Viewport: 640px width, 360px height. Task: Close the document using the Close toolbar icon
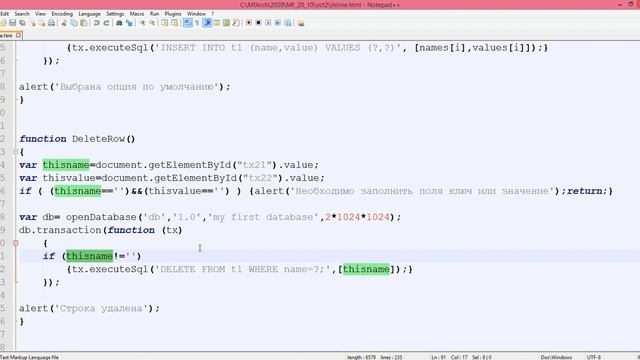point(32,23)
